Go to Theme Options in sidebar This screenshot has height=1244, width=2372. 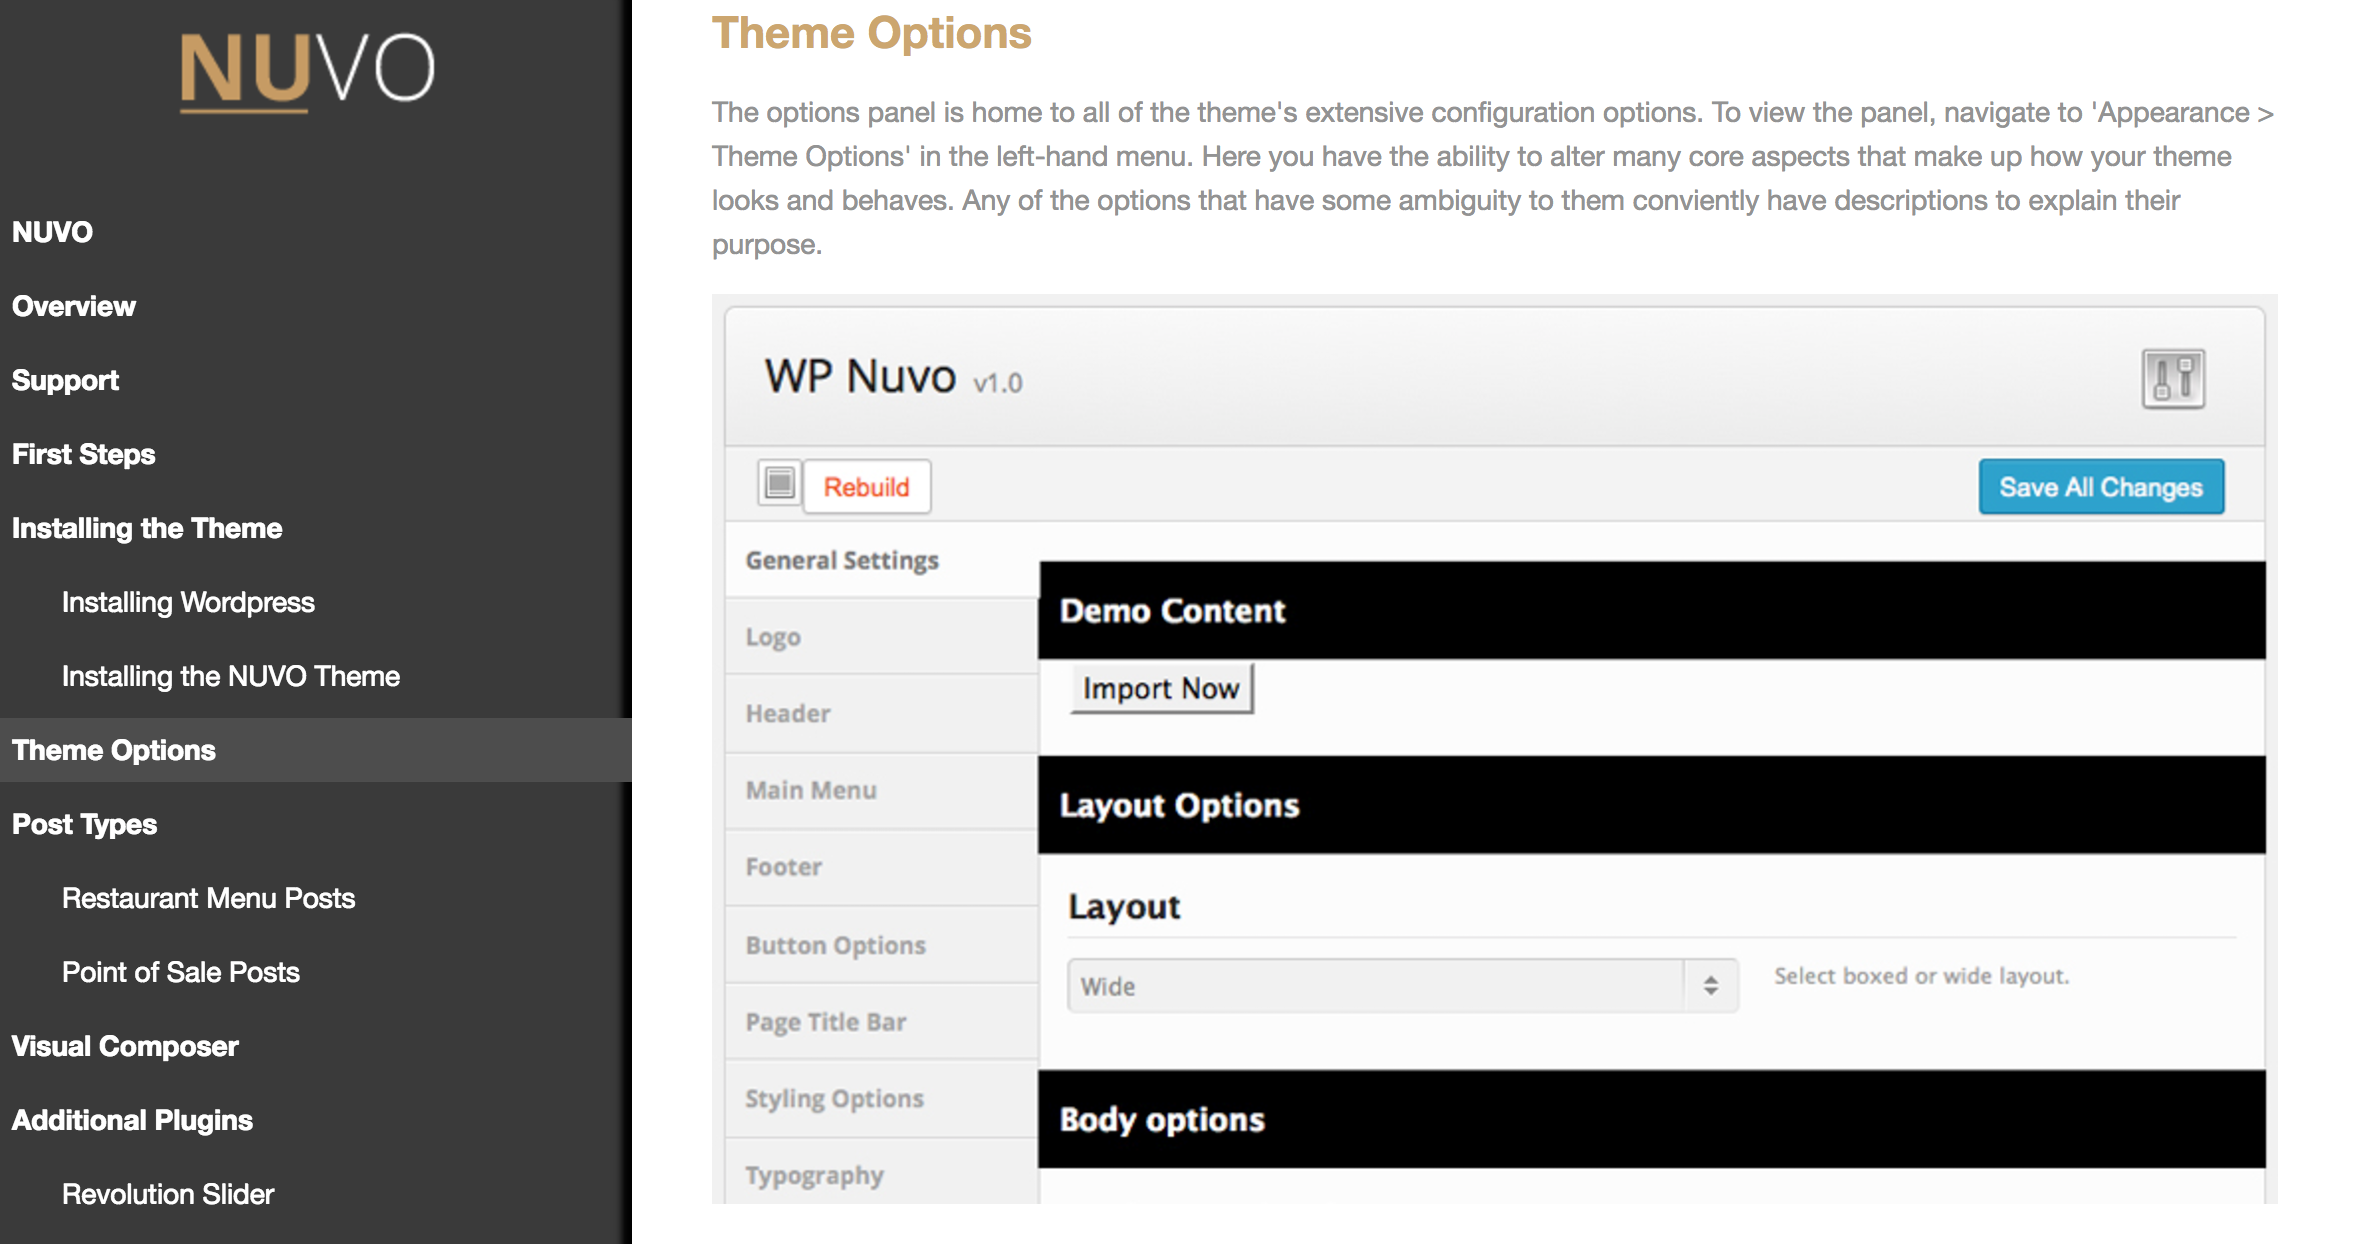114,750
